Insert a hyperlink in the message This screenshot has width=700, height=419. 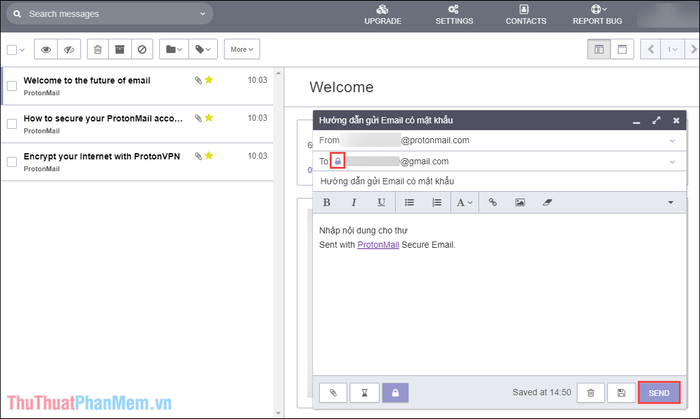click(x=492, y=203)
